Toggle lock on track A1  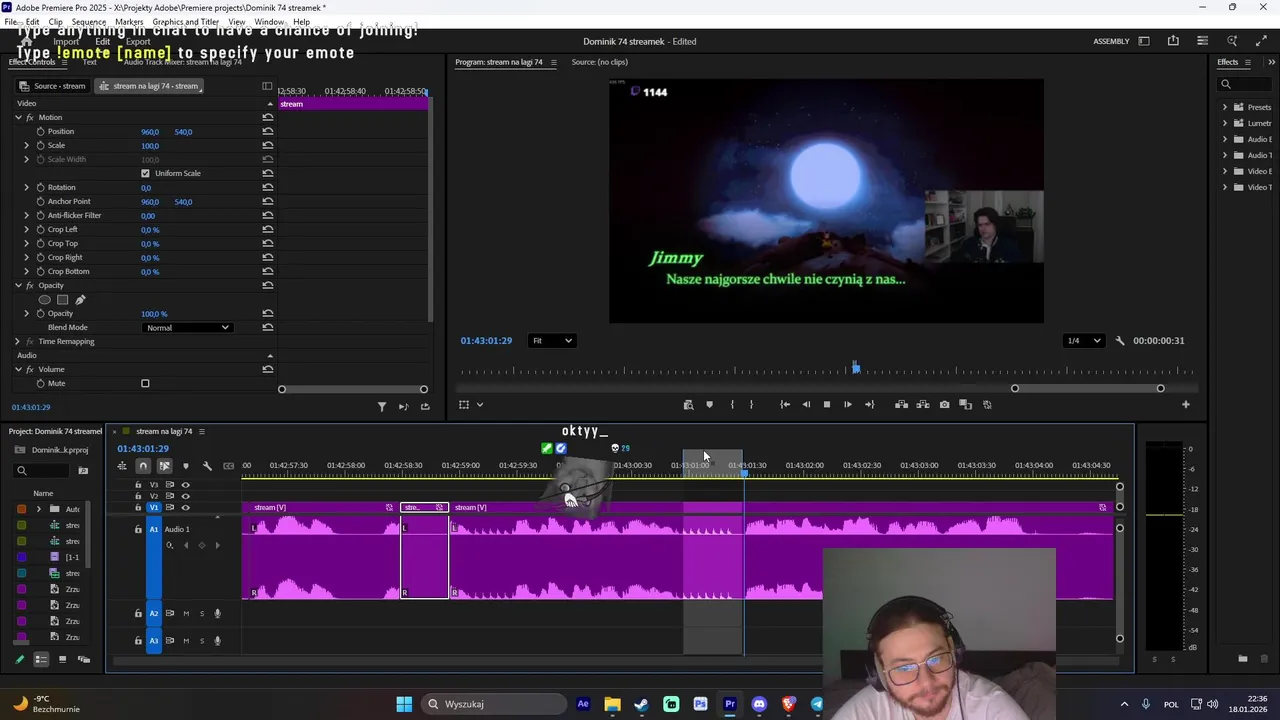(138, 529)
